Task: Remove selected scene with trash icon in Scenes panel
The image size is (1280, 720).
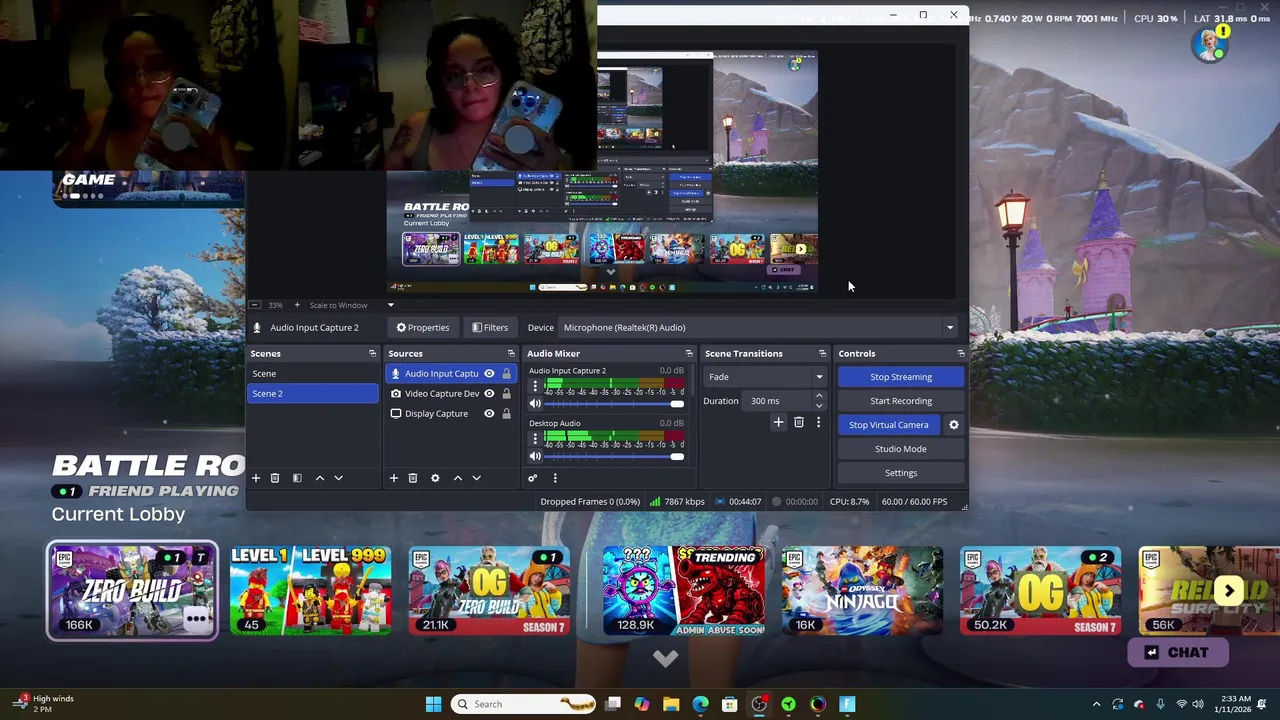Action: [275, 478]
